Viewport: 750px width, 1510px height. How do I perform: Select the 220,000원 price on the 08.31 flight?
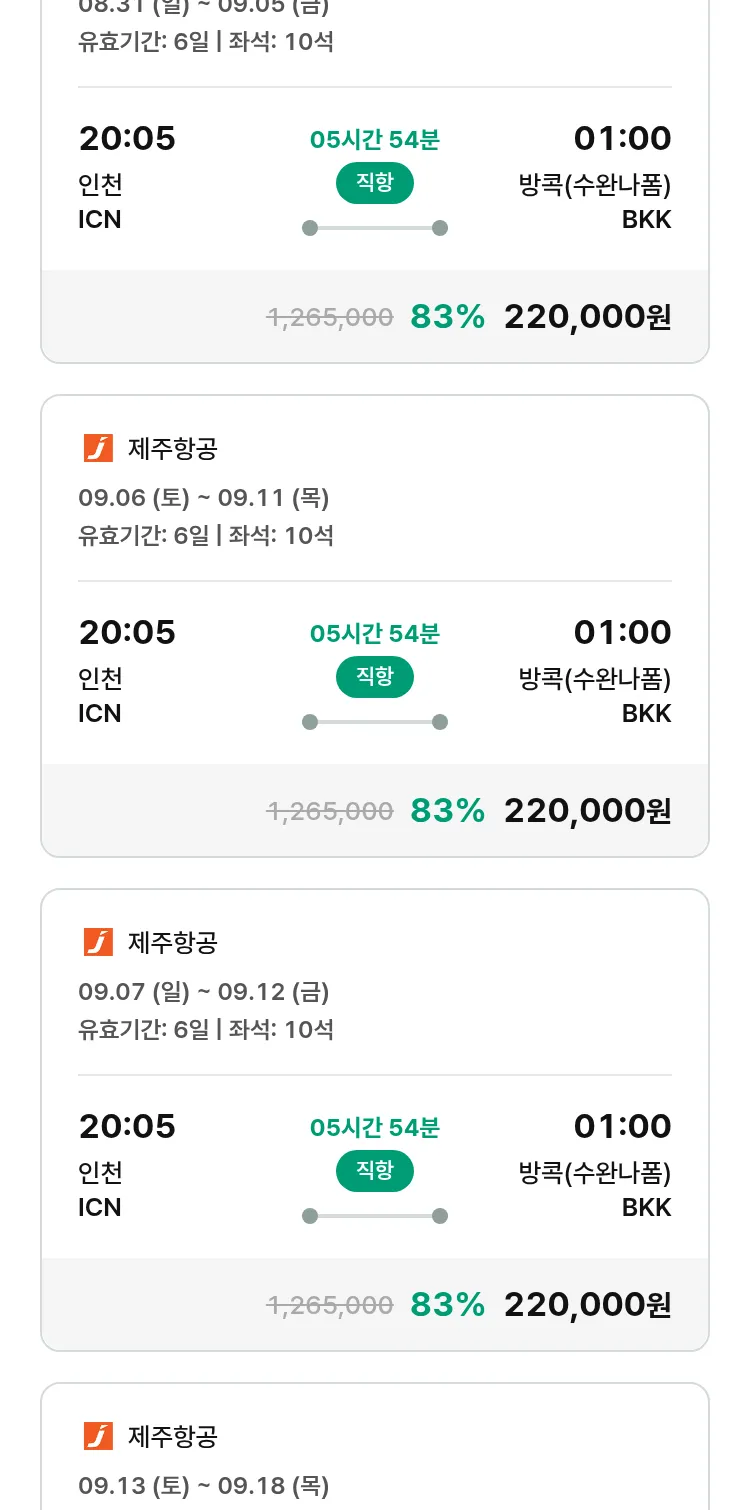(x=587, y=317)
